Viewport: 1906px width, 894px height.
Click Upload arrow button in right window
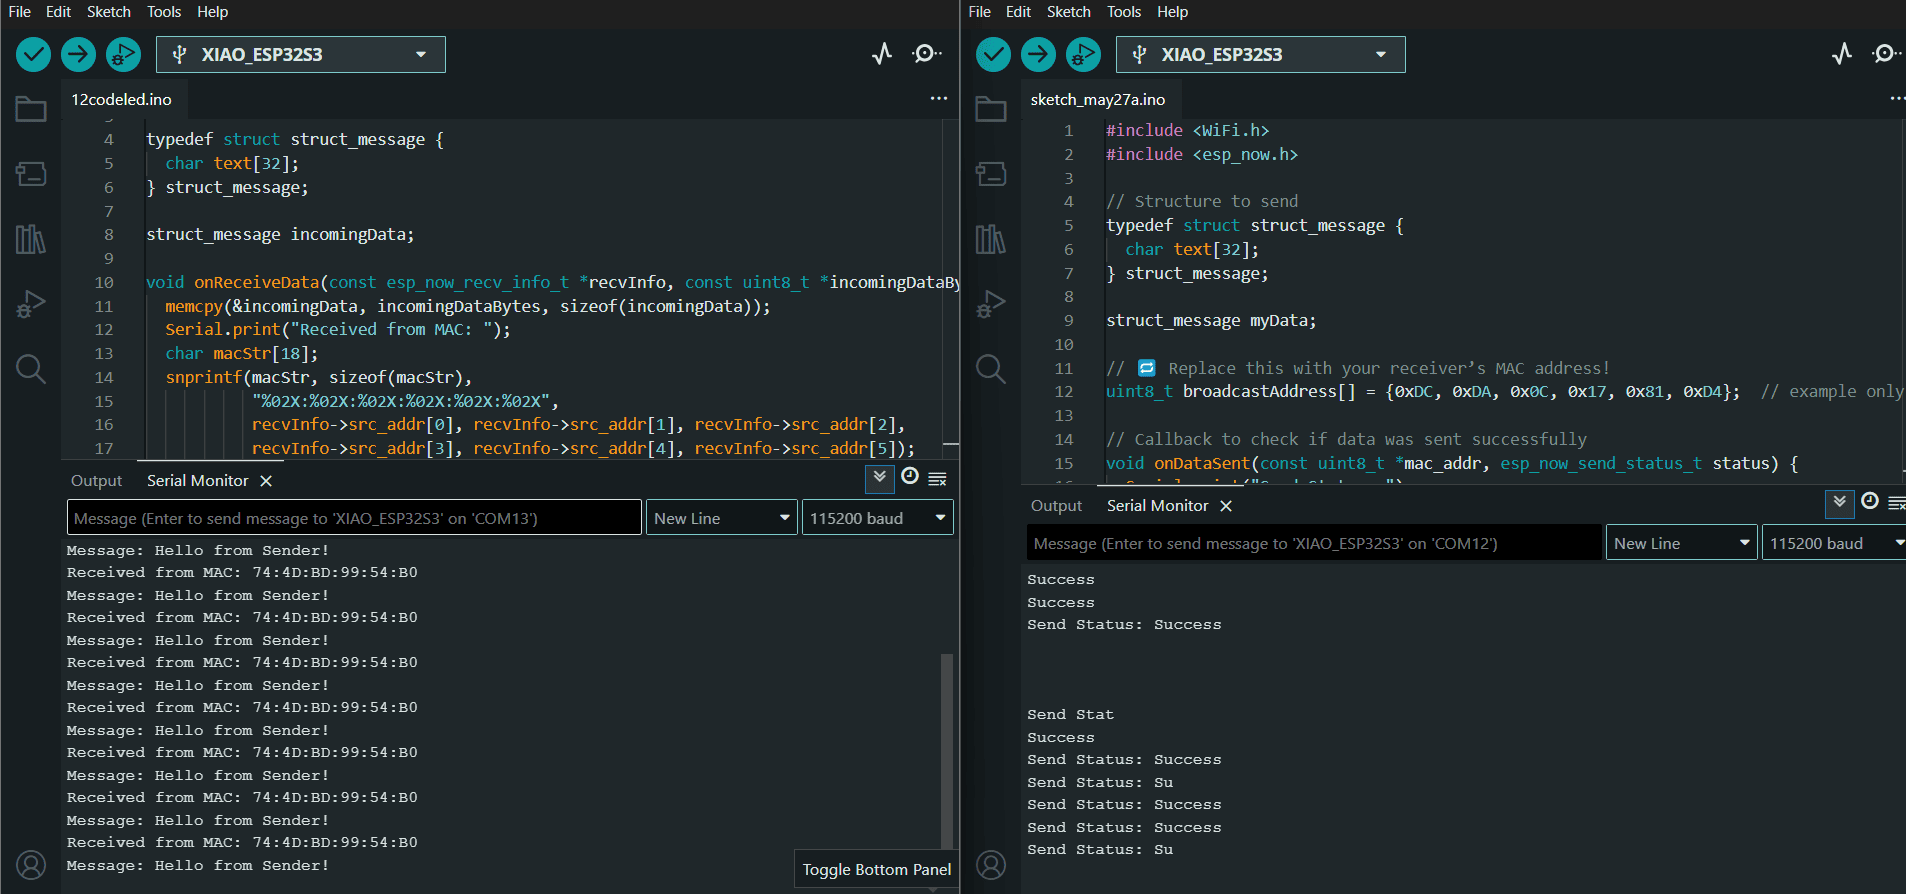[1038, 54]
